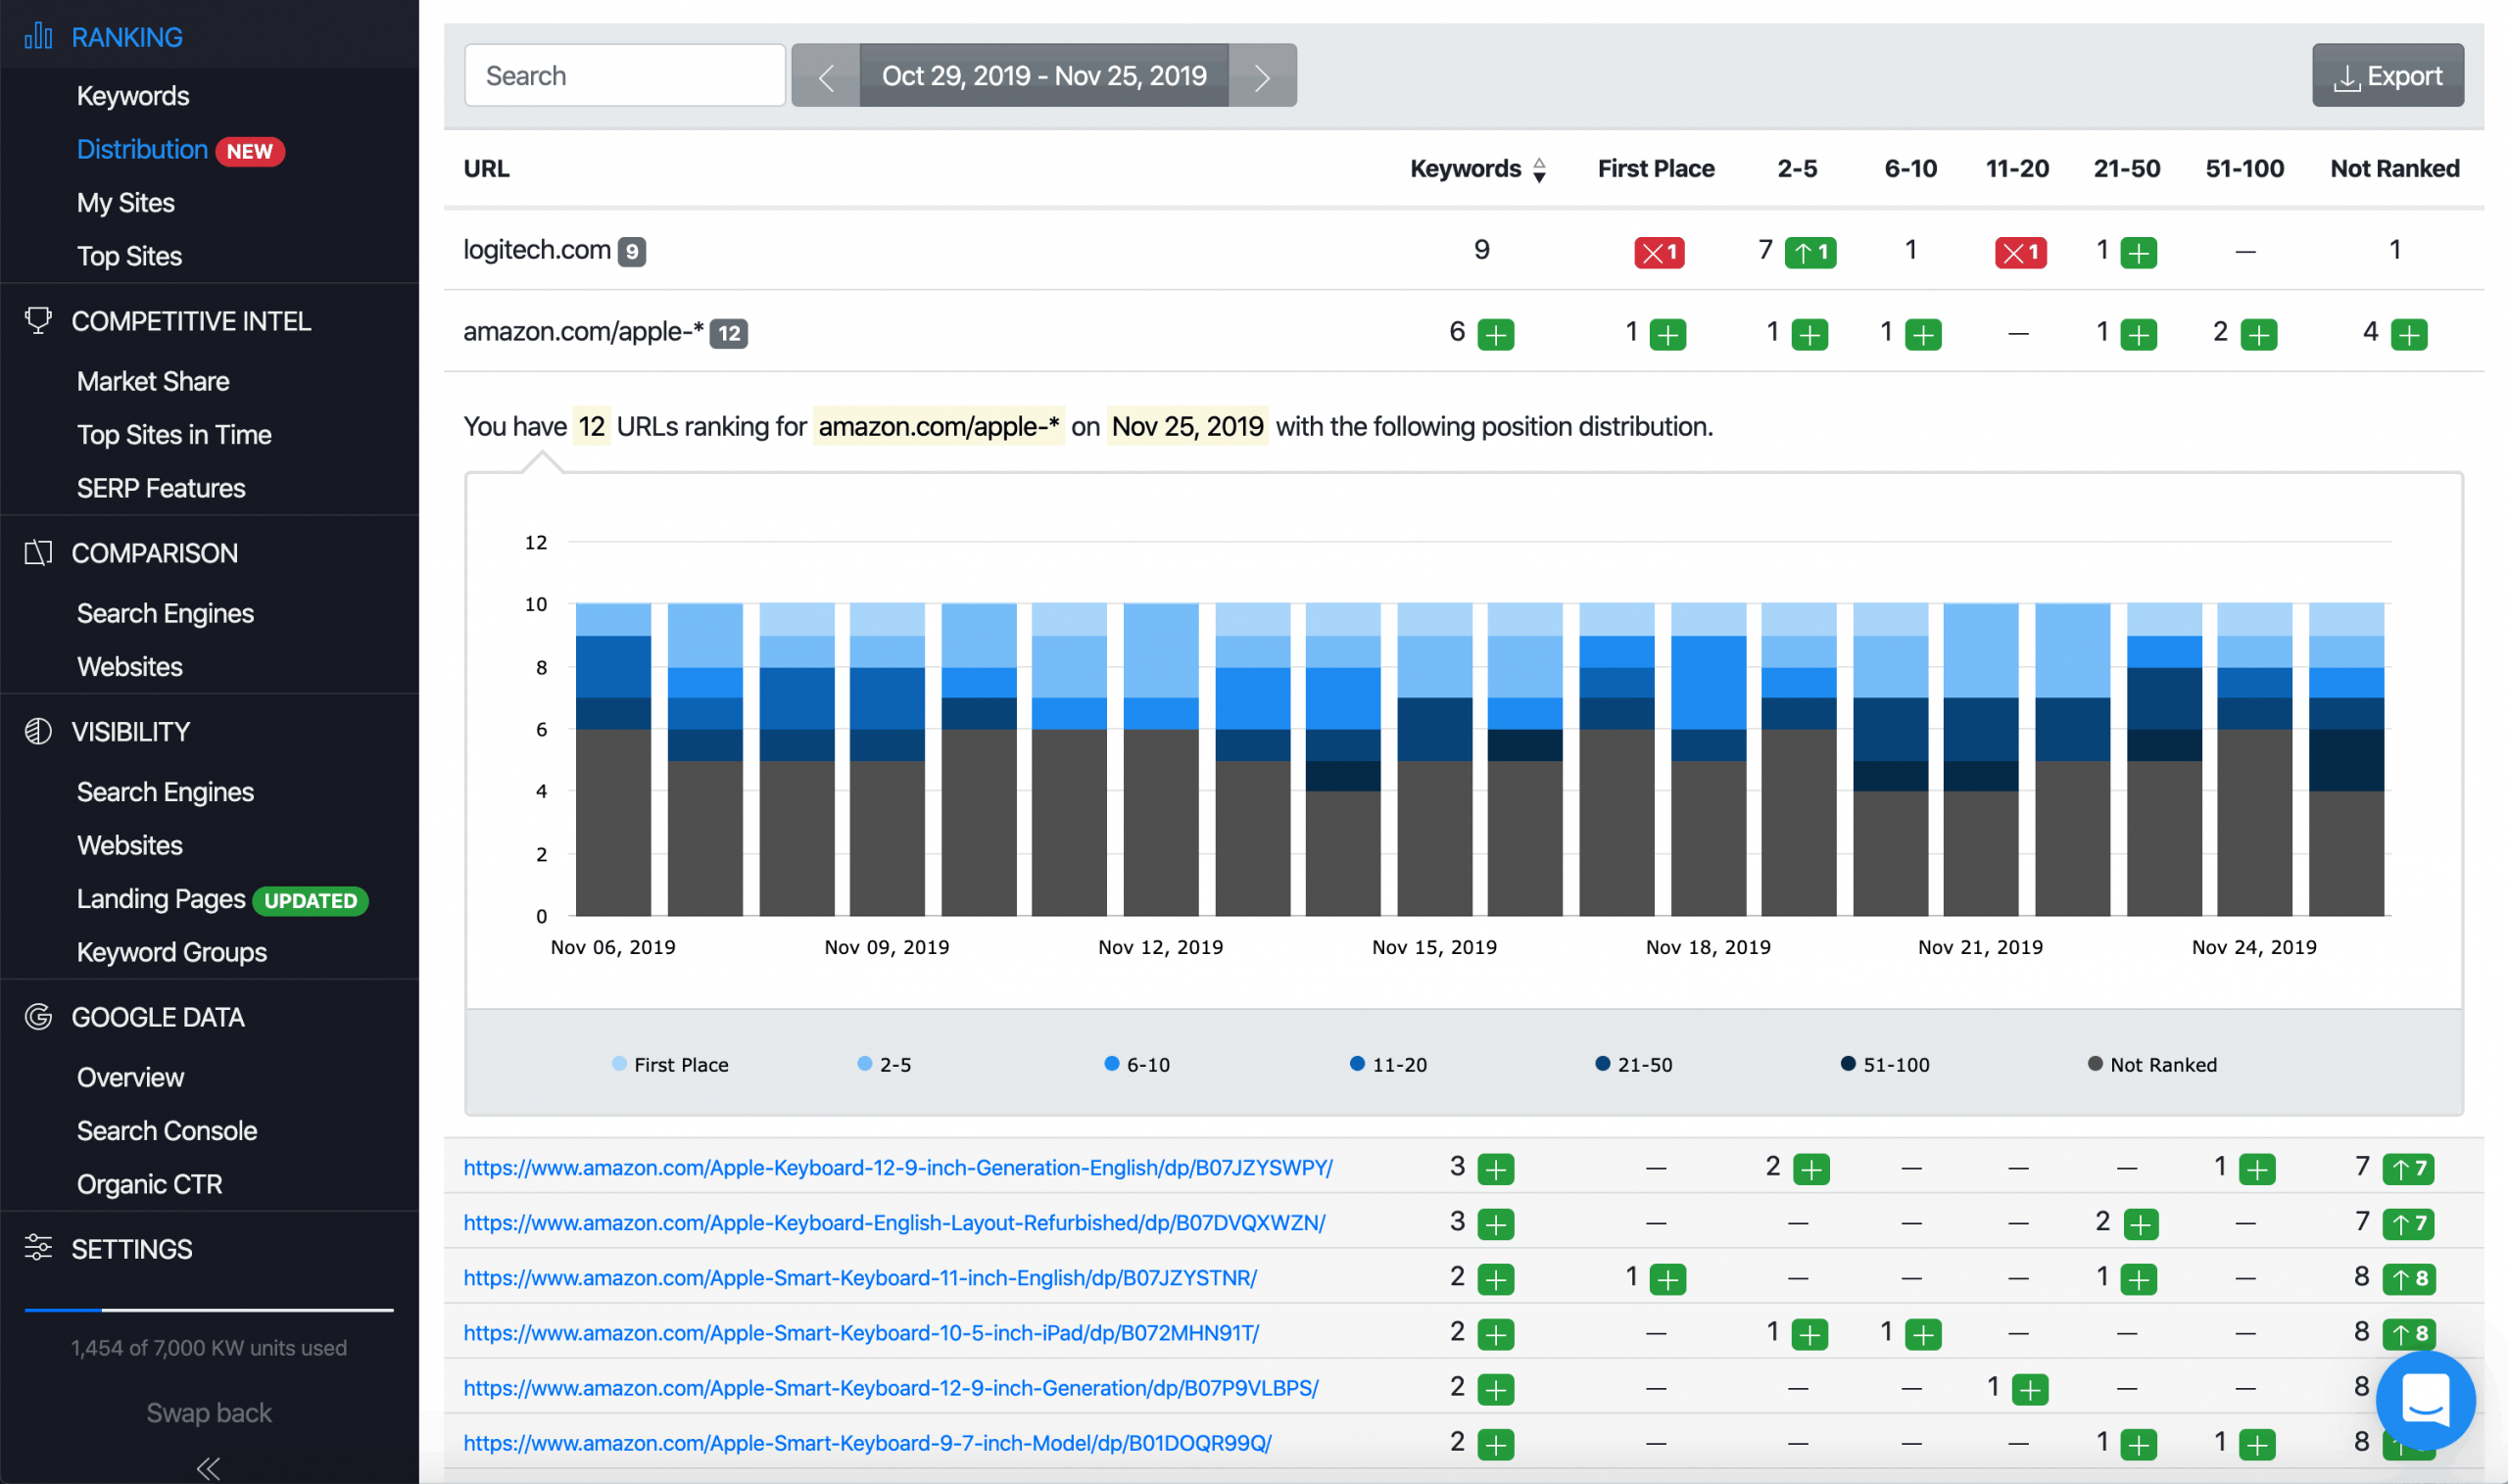This screenshot has width=2508, height=1484.
Task: Click the Ranking bar chart icon
Action: click(38, 37)
